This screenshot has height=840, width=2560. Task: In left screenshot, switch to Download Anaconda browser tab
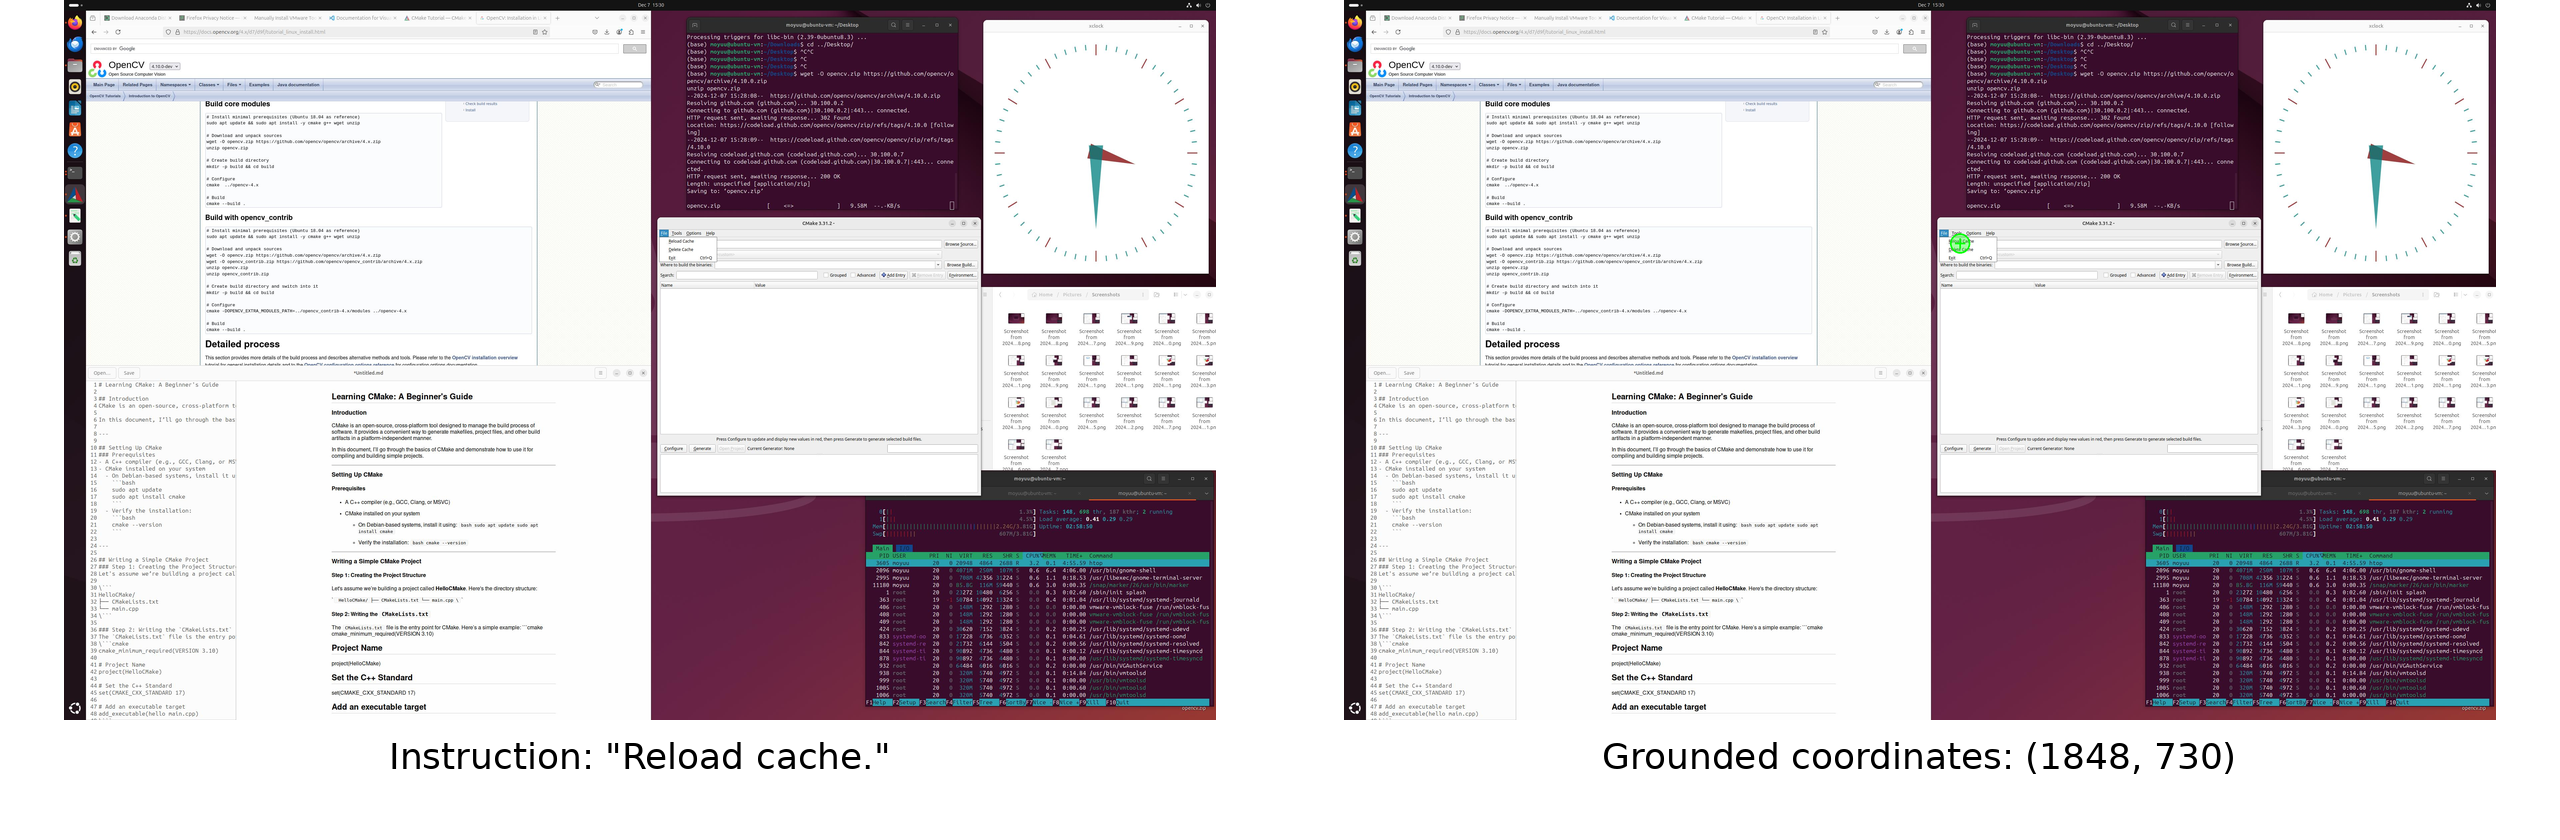click(x=138, y=18)
